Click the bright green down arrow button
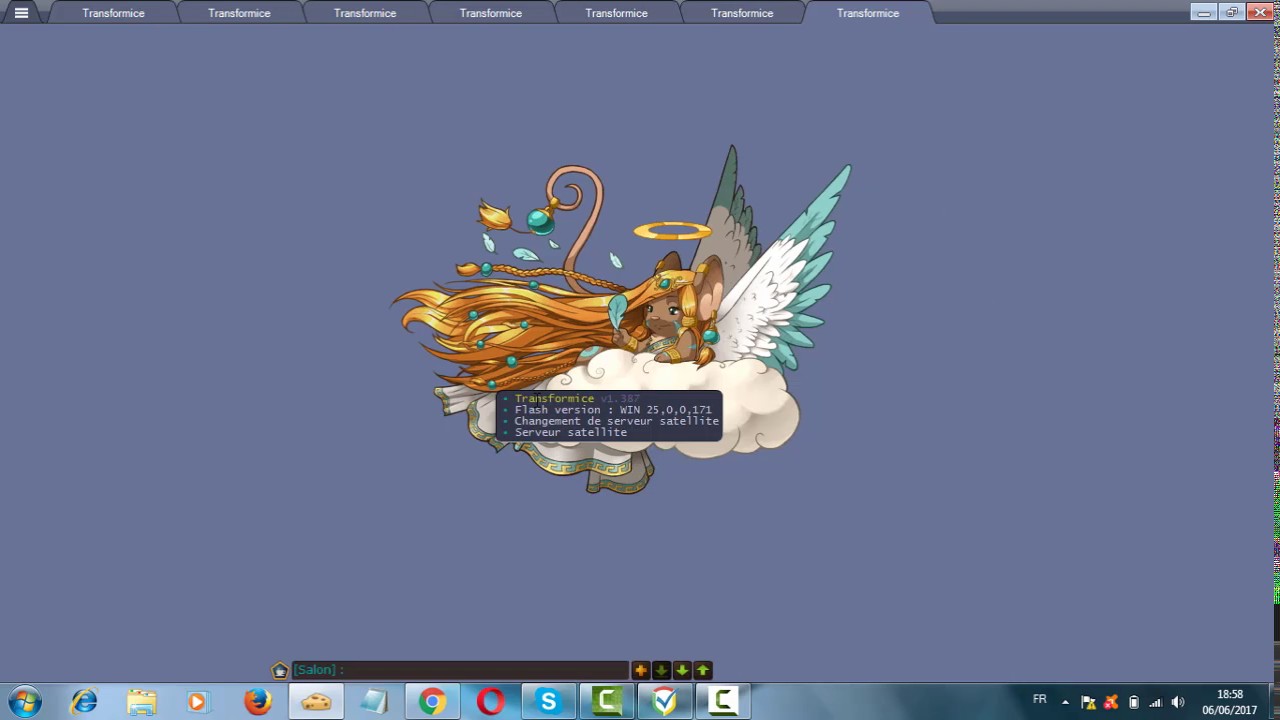The width and height of the screenshot is (1280, 720). tap(682, 670)
